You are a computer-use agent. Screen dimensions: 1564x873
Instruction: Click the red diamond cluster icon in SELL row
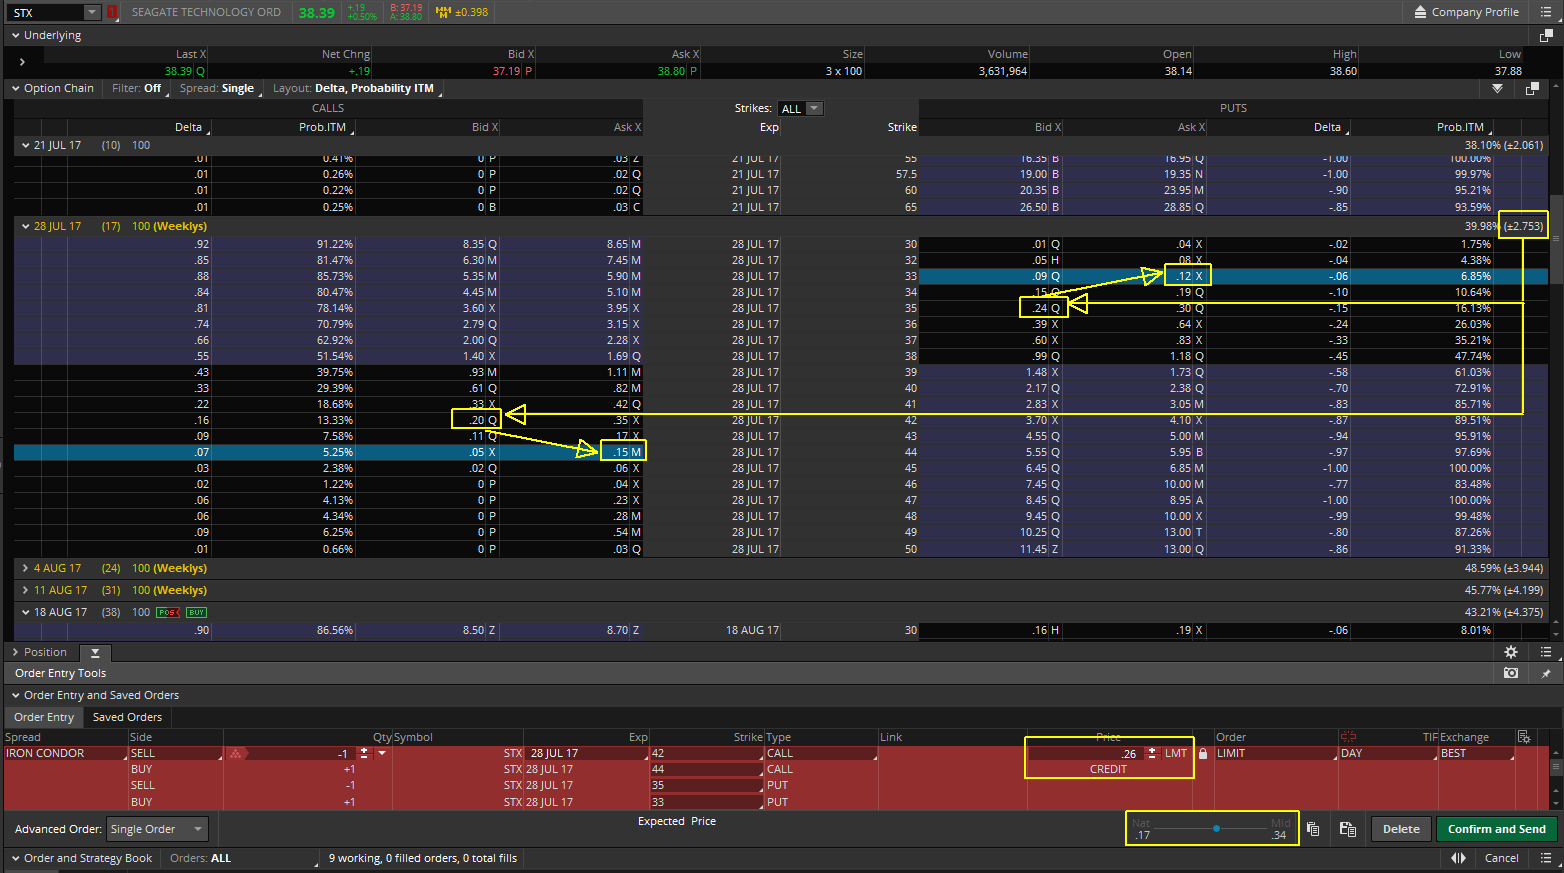click(236, 753)
